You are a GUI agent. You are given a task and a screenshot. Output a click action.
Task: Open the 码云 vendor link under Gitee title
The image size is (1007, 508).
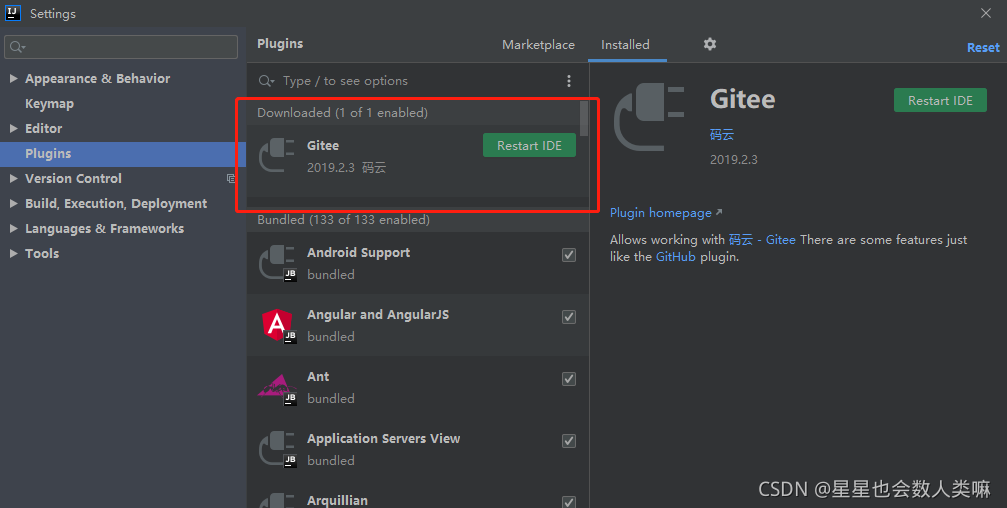pyautogui.click(x=722, y=134)
